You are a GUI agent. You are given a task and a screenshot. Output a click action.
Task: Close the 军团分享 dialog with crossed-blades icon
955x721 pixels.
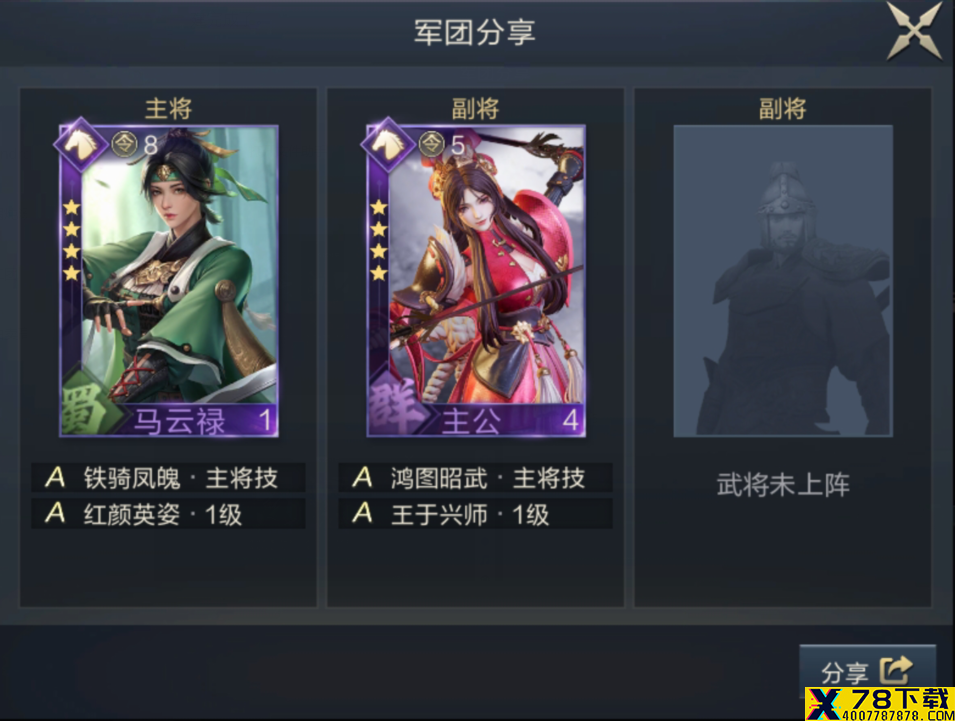914,30
